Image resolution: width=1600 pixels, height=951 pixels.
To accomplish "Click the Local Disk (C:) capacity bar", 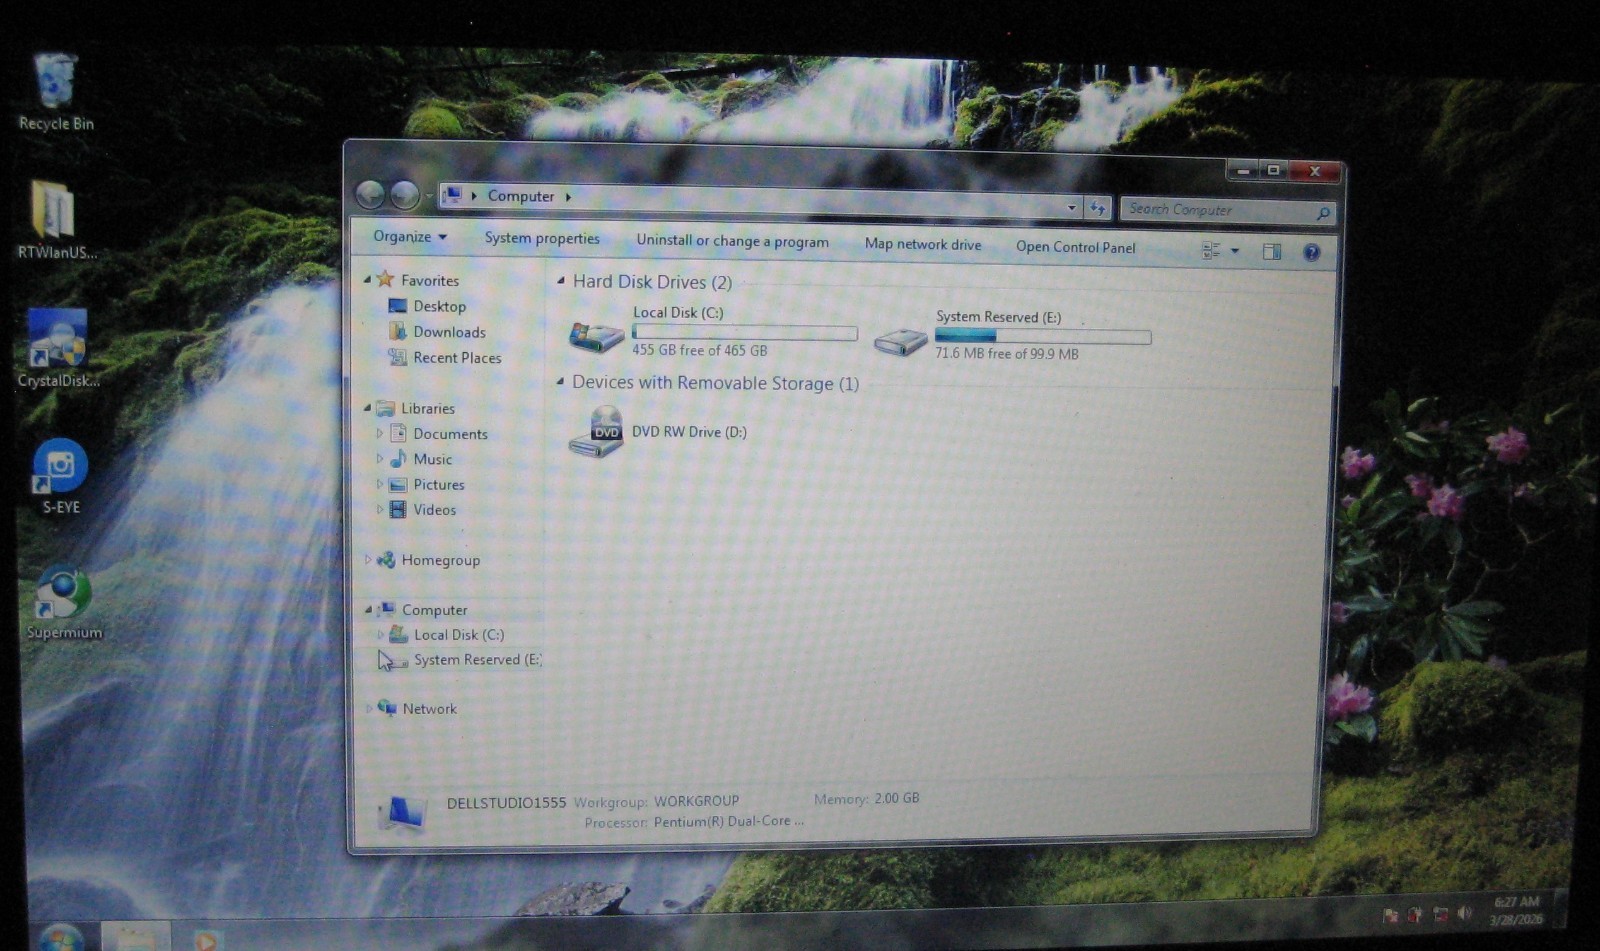I will pos(745,333).
